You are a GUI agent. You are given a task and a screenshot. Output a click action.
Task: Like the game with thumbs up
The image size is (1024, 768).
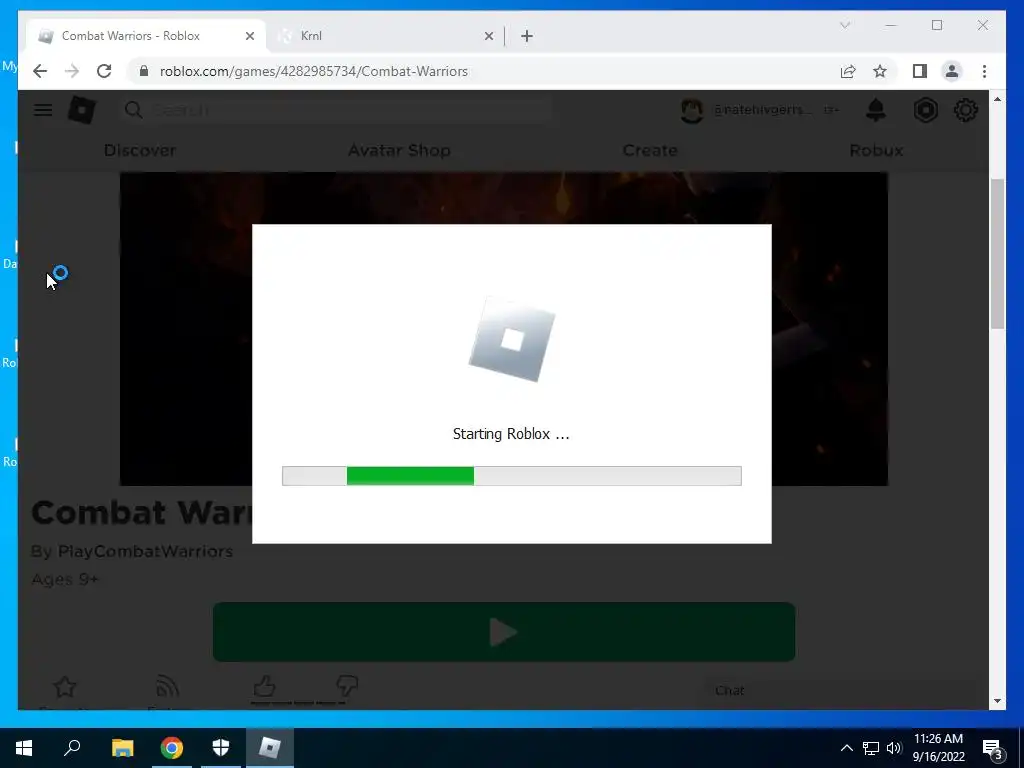[x=264, y=686]
